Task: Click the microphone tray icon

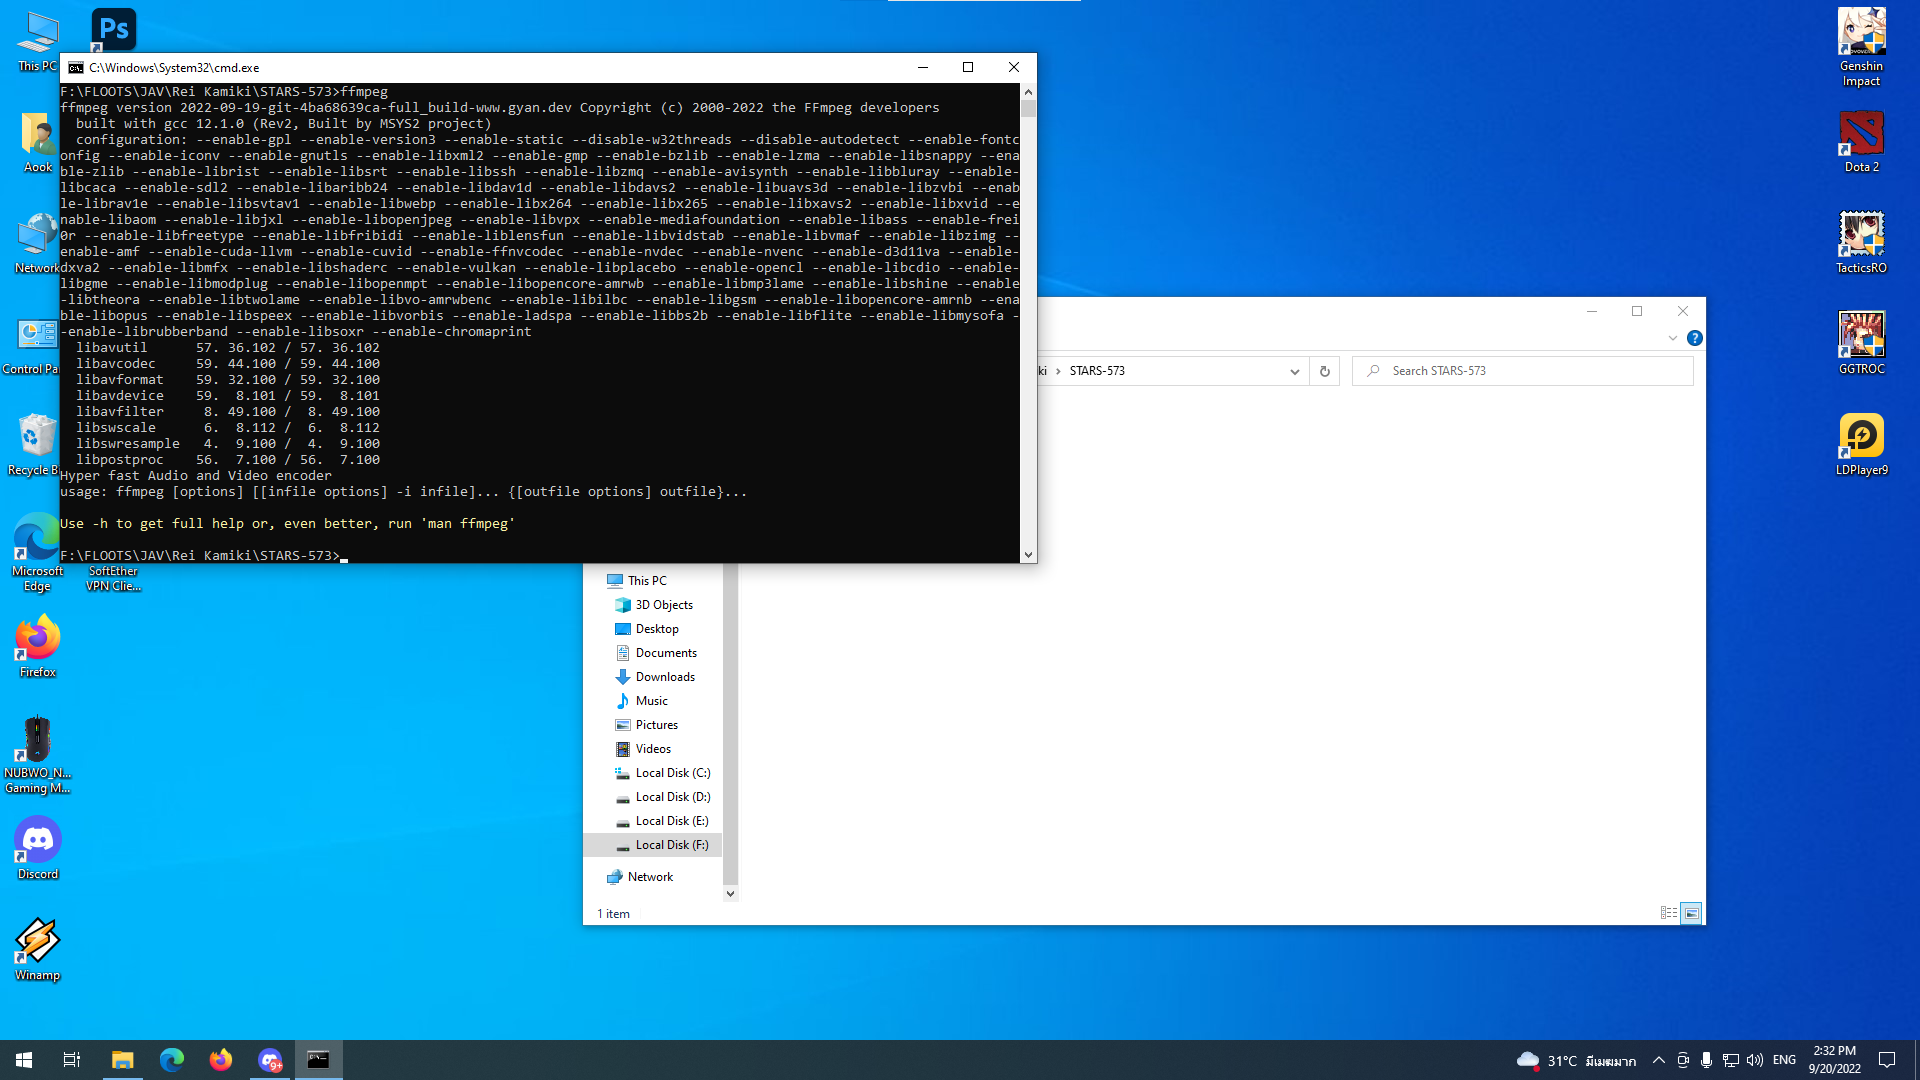Action: coord(1706,1059)
